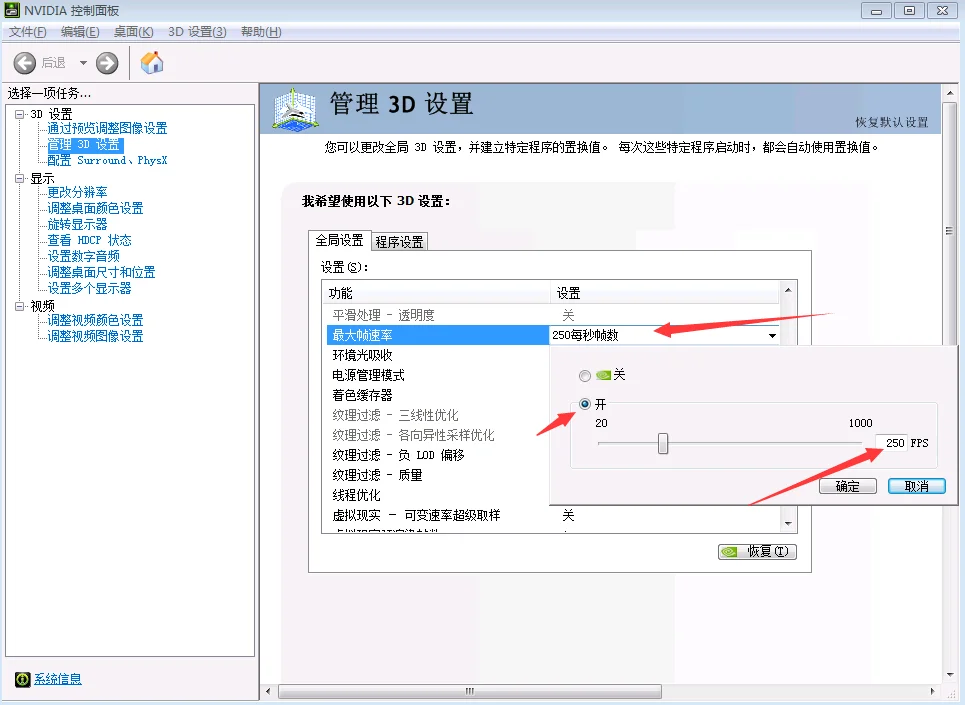Image resolution: width=965 pixels, height=705 pixels.
Task: Open the 系统信息 link
Action: pyautogui.click(x=57, y=679)
